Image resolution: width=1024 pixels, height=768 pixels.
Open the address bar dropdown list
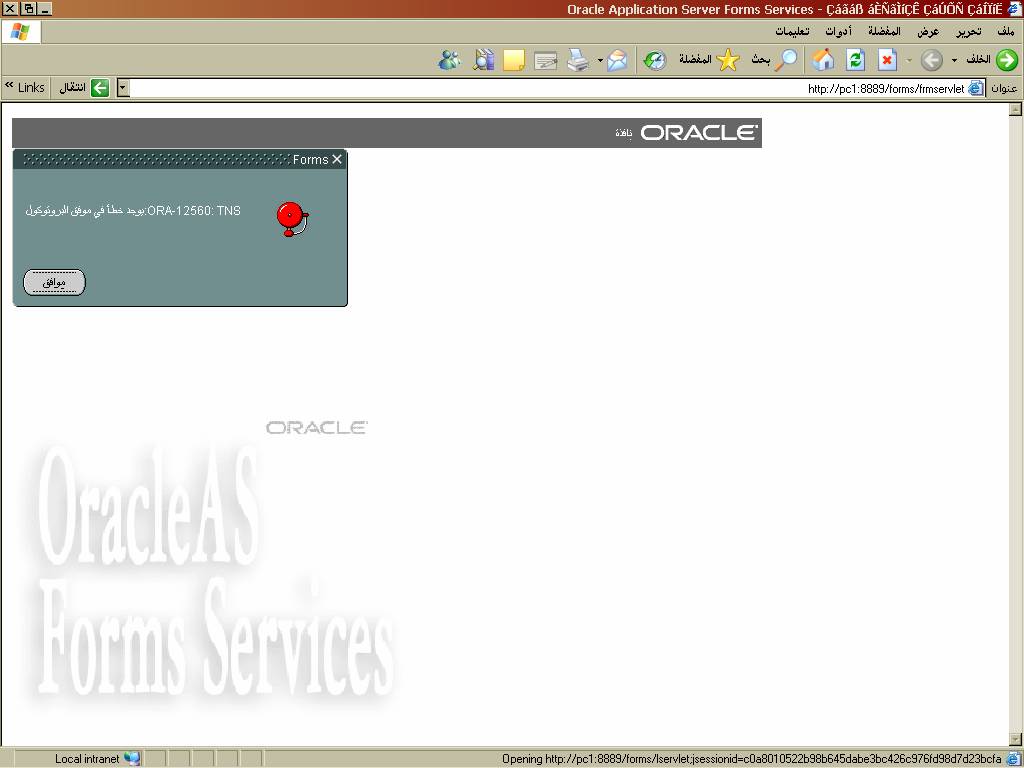click(123, 88)
